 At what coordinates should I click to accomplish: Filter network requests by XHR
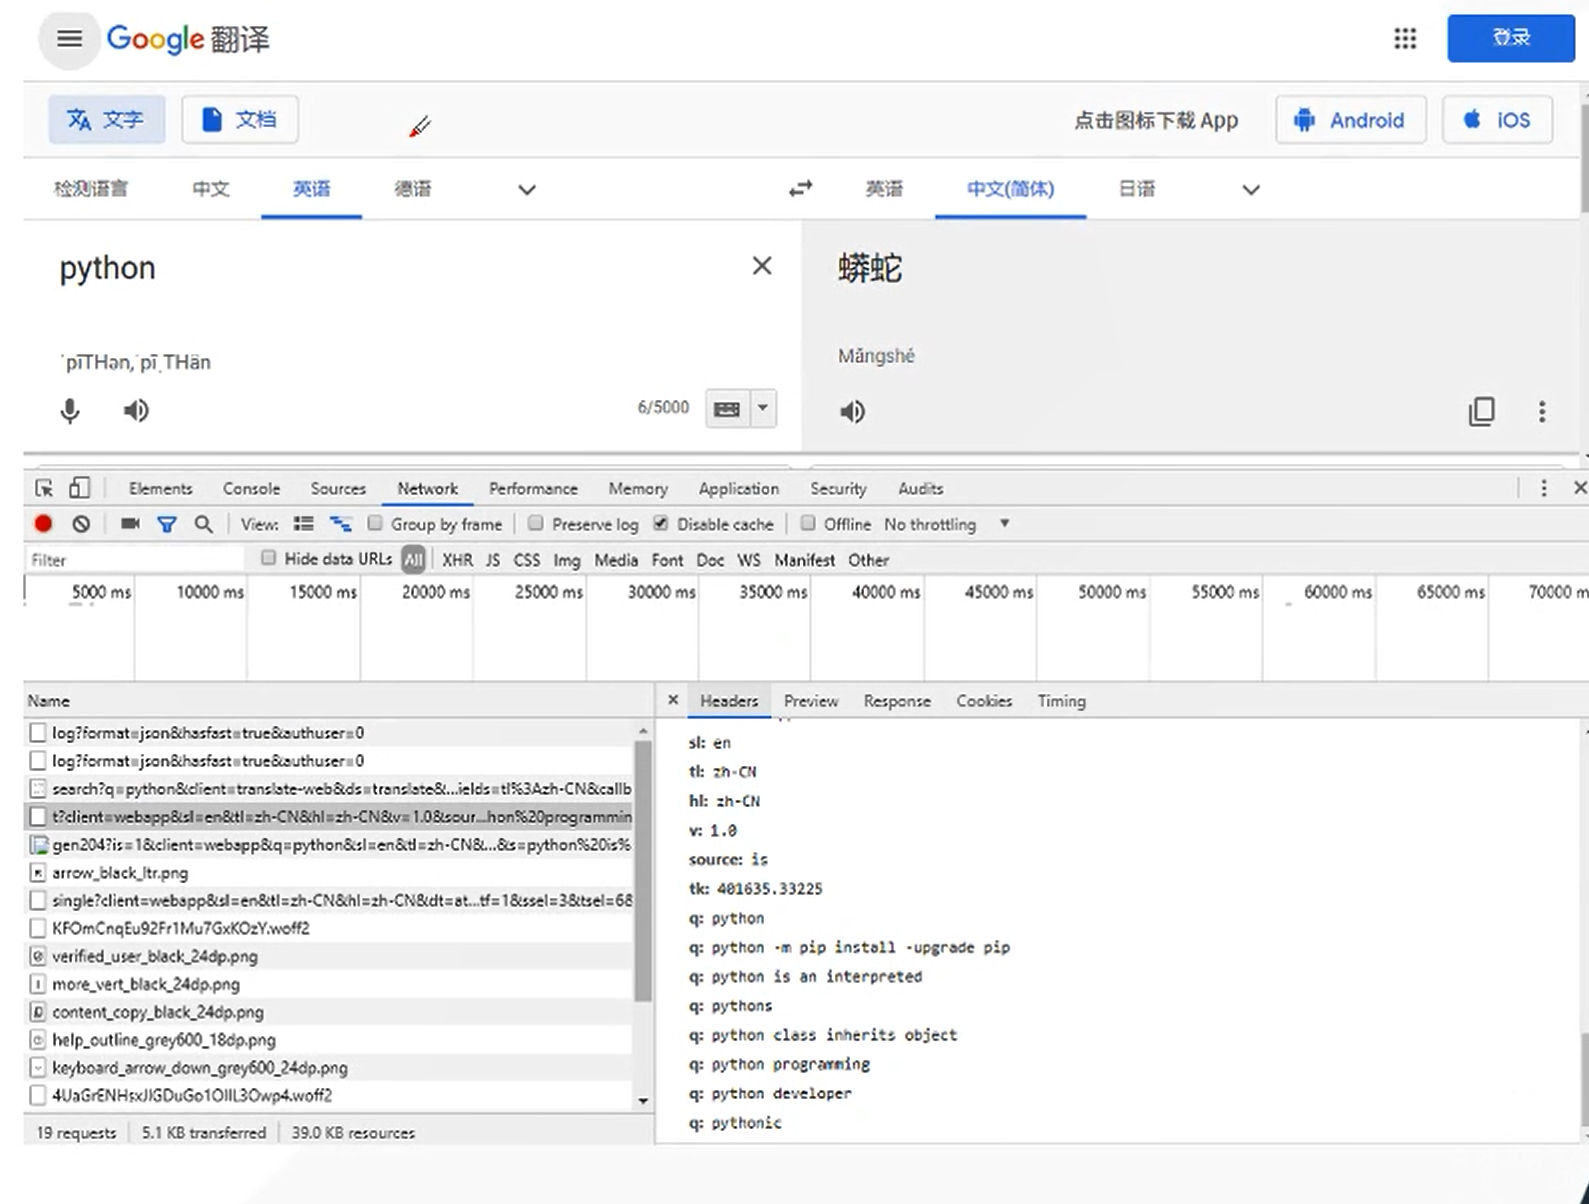[457, 560]
